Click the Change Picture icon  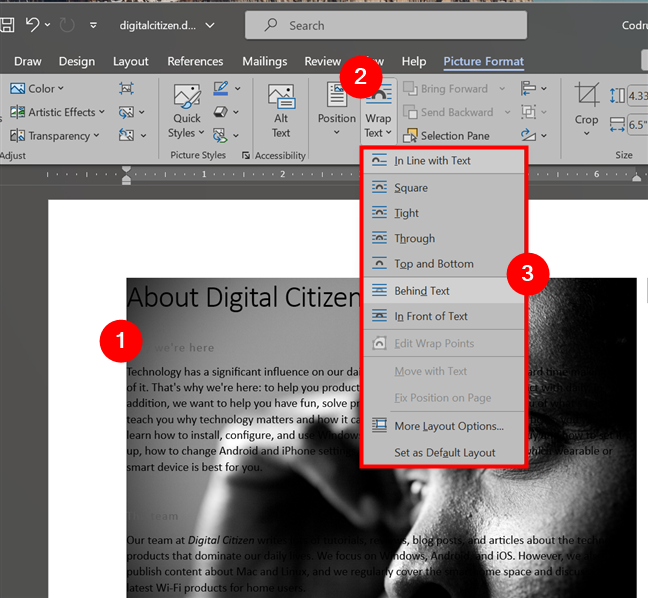click(x=126, y=112)
